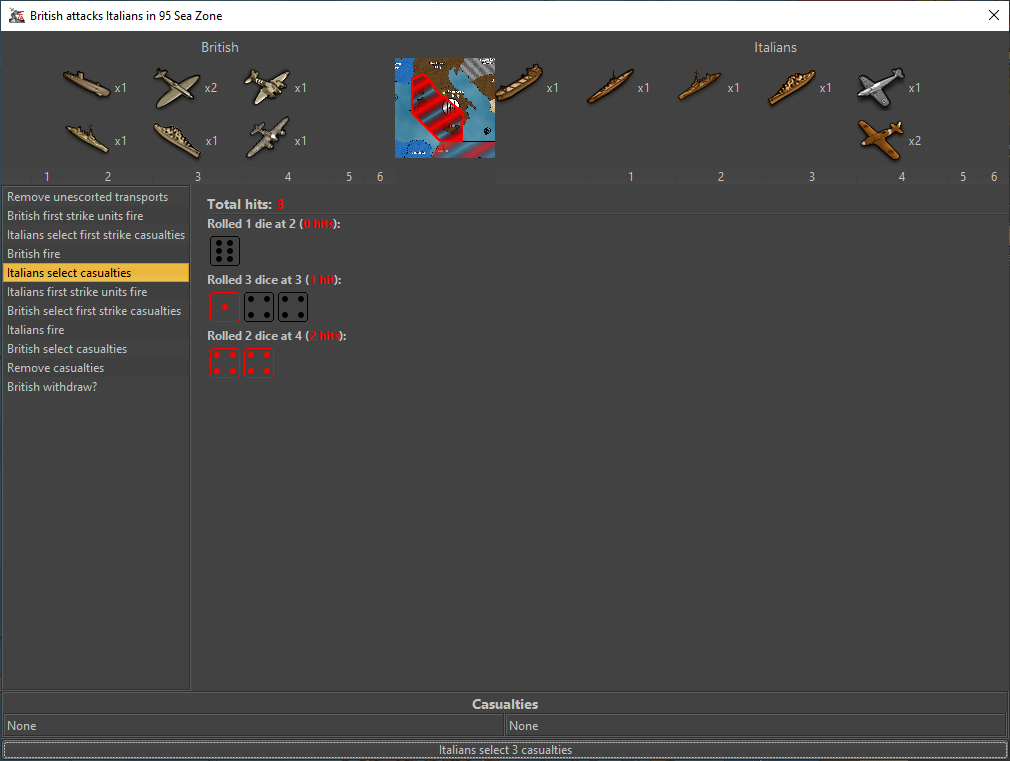Click the right casualties 'None' field
This screenshot has height=761, width=1010.
tap(756, 726)
